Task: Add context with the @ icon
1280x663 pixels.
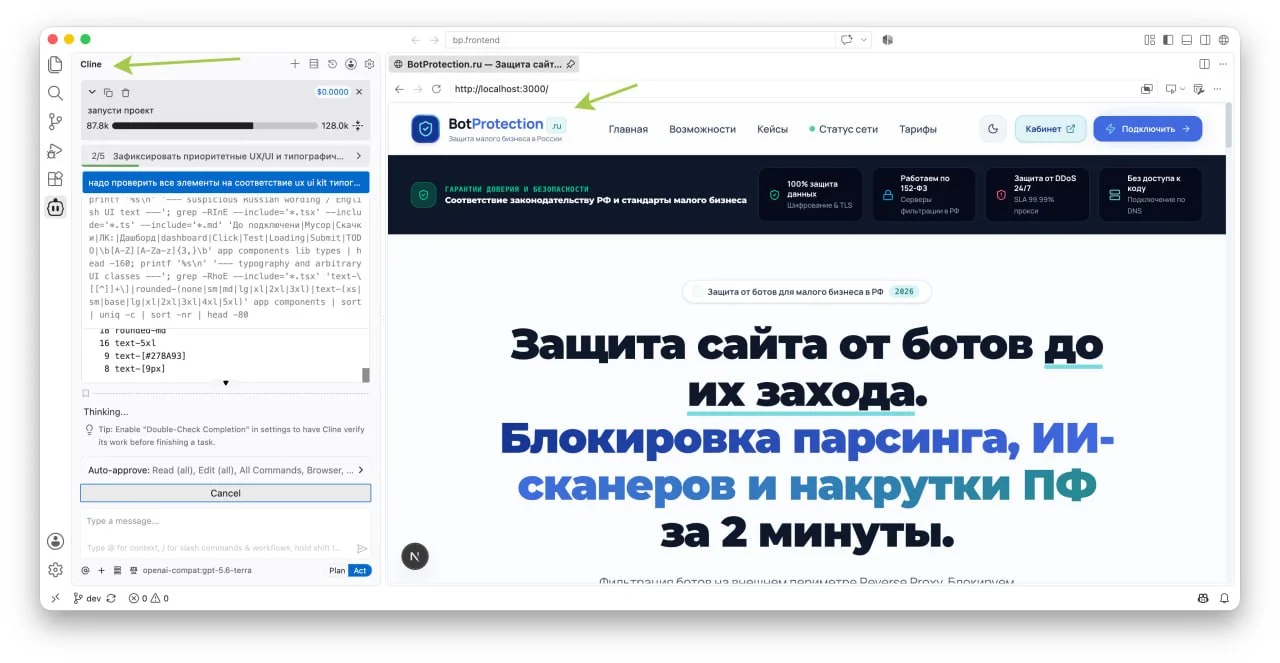Action: [x=86, y=570]
